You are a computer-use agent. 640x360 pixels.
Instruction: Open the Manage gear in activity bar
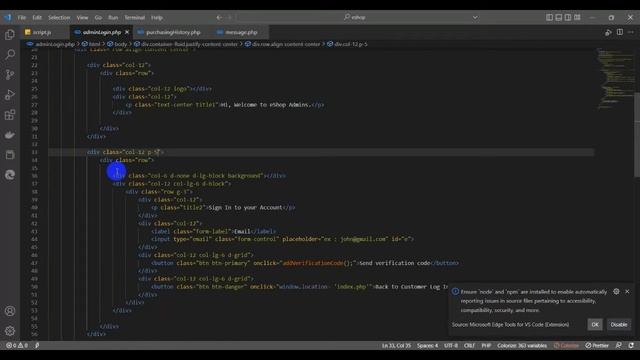[10, 331]
